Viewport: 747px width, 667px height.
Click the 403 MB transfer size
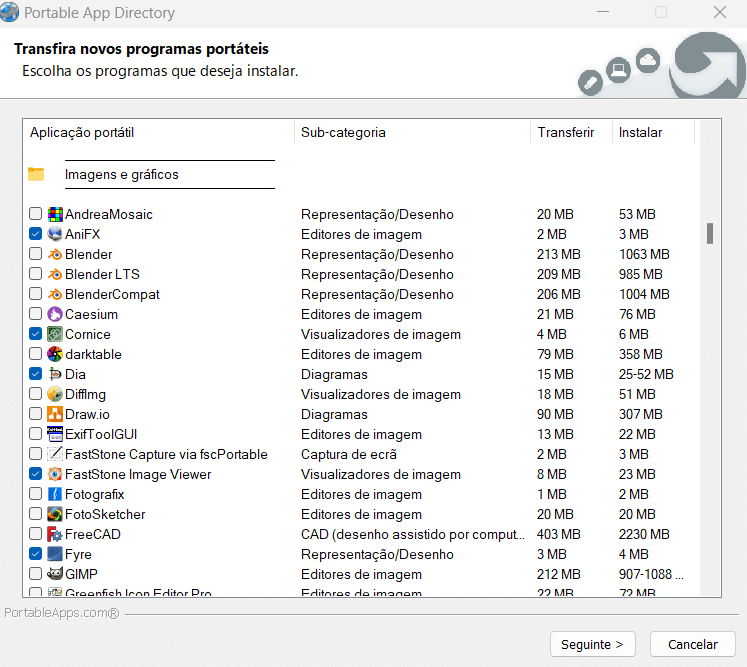(558, 535)
